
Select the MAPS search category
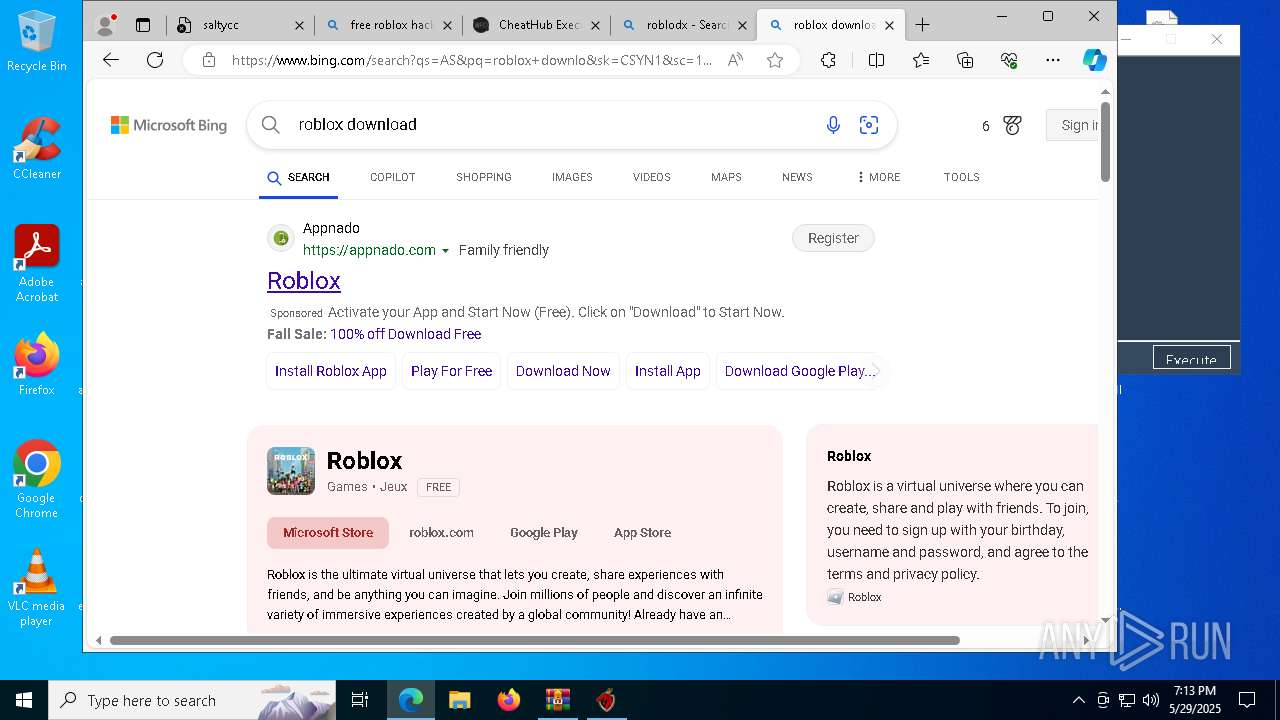click(726, 177)
